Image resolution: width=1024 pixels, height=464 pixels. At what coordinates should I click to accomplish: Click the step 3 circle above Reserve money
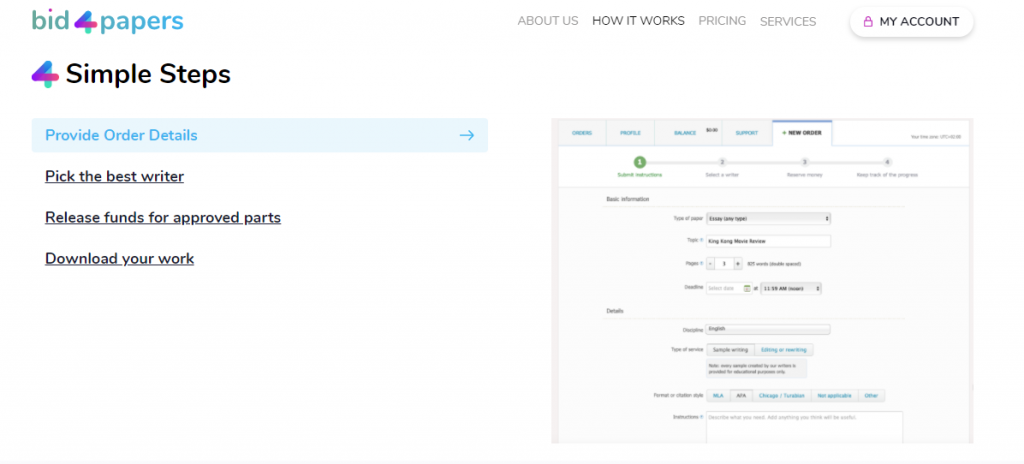pyautogui.click(x=805, y=162)
